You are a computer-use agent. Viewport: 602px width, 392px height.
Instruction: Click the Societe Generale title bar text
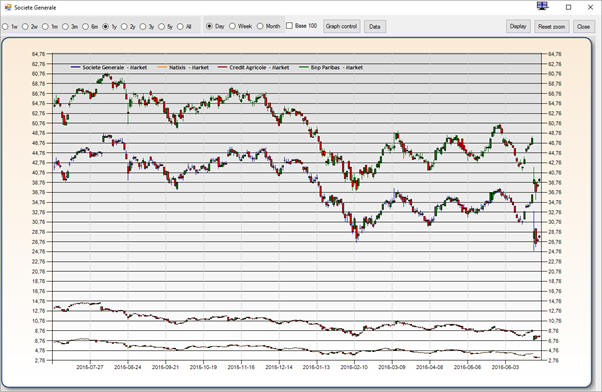click(35, 8)
